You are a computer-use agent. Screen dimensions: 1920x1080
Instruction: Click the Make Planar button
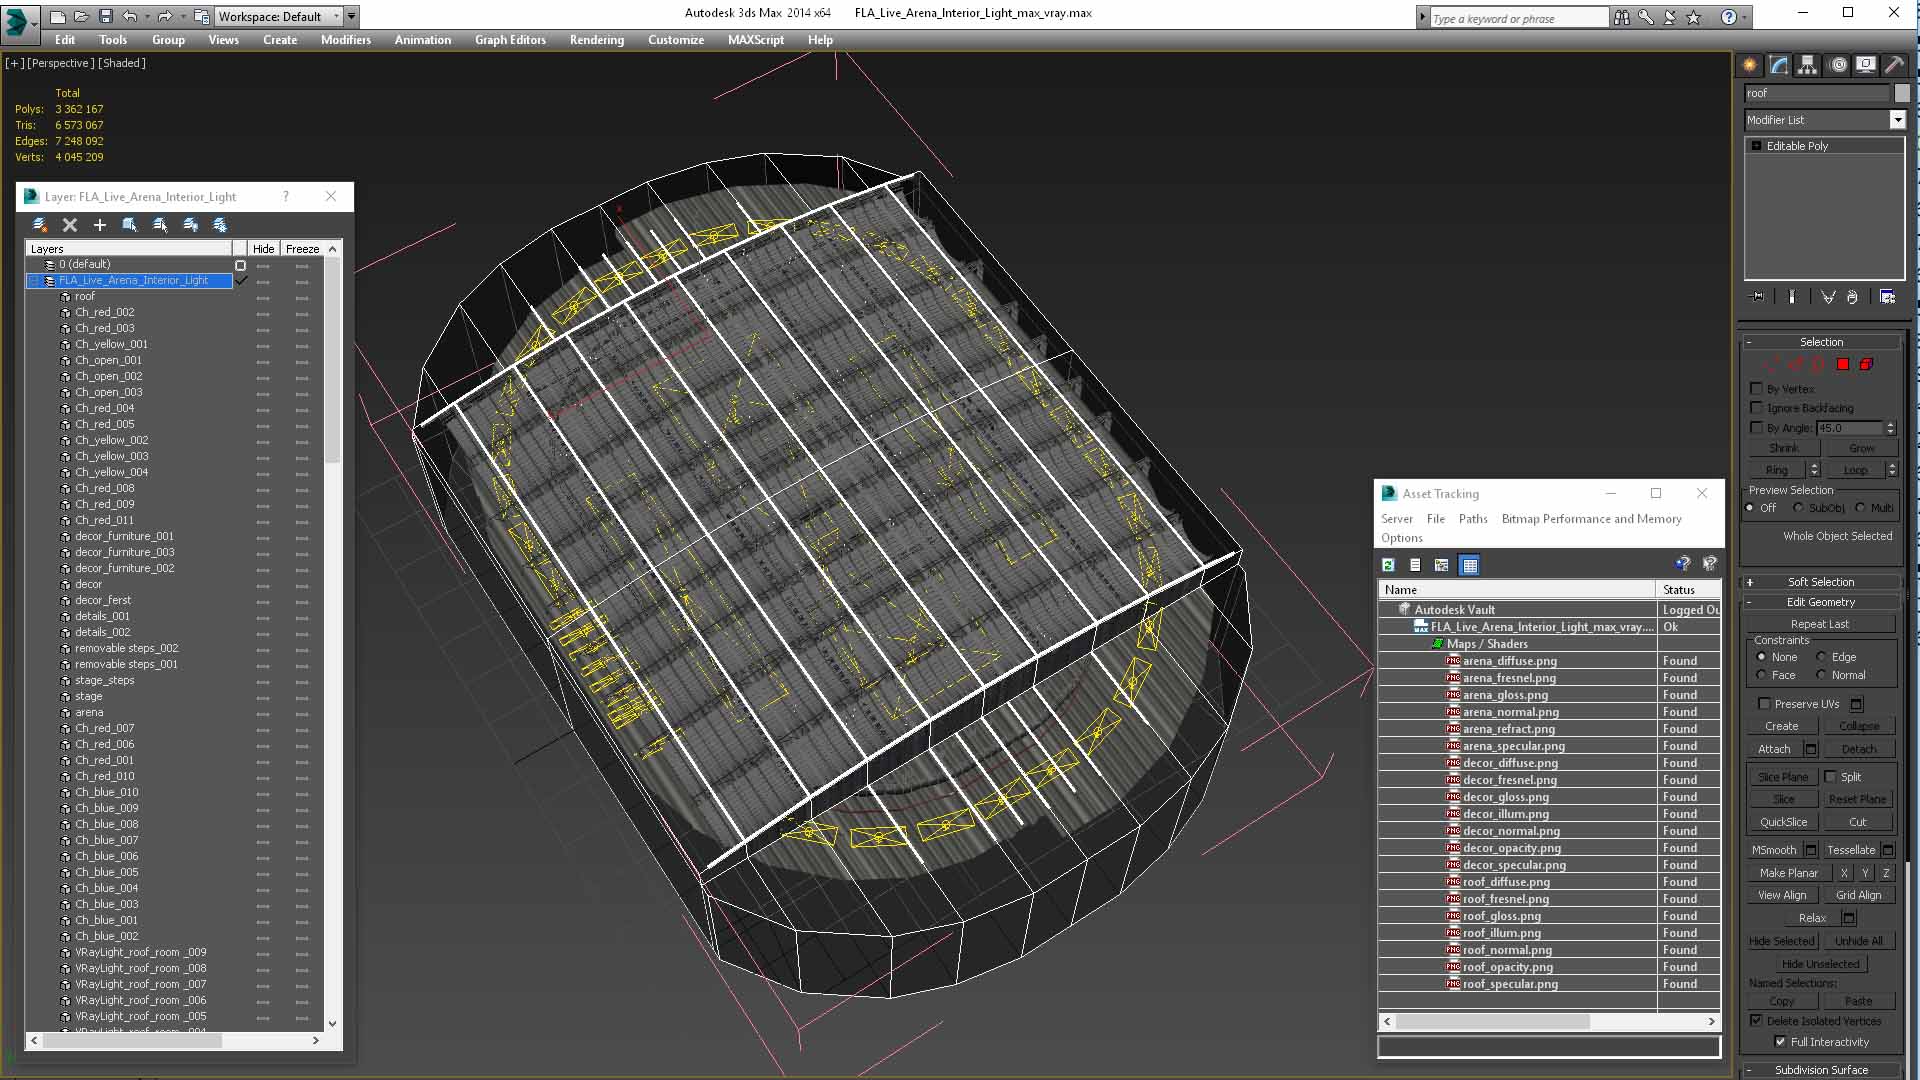[x=1788, y=873]
